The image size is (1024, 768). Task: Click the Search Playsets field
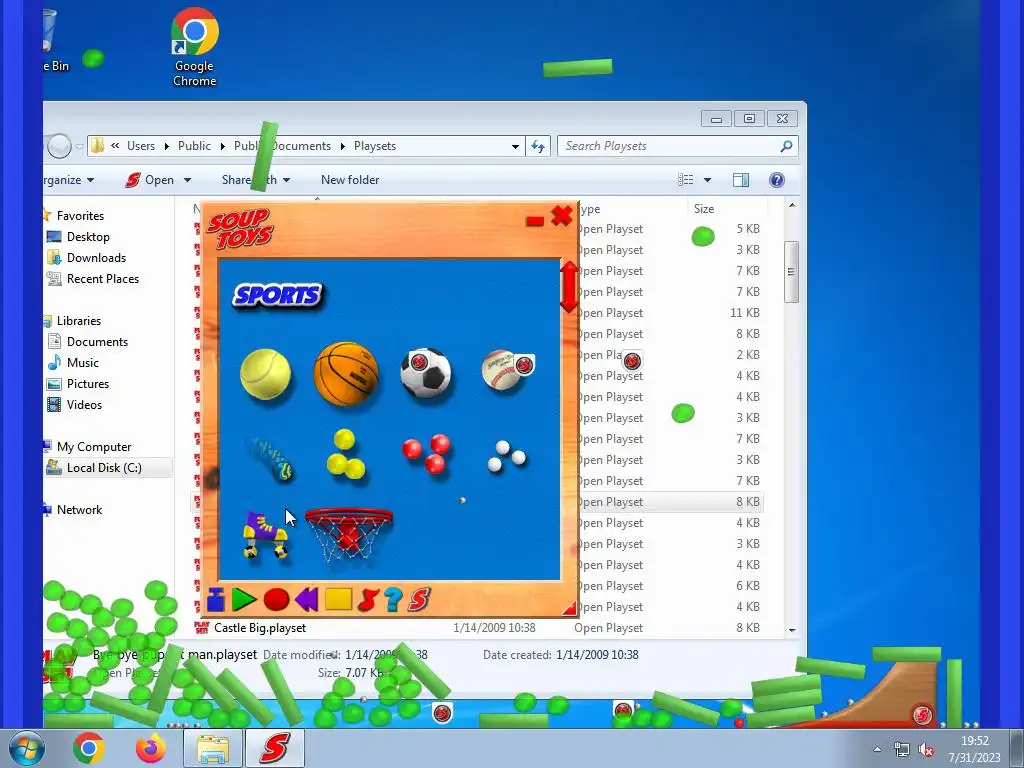[x=678, y=146]
